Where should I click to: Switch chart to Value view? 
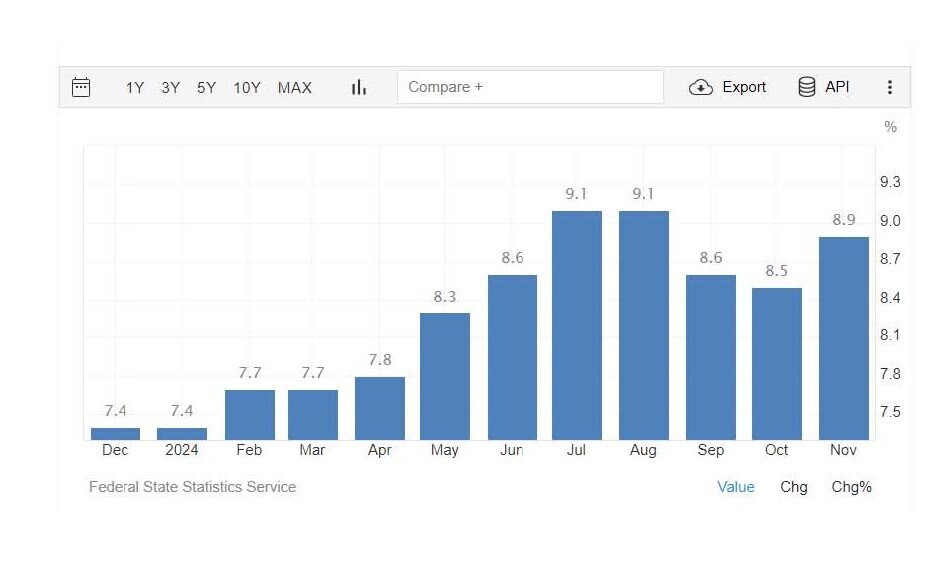coord(736,487)
